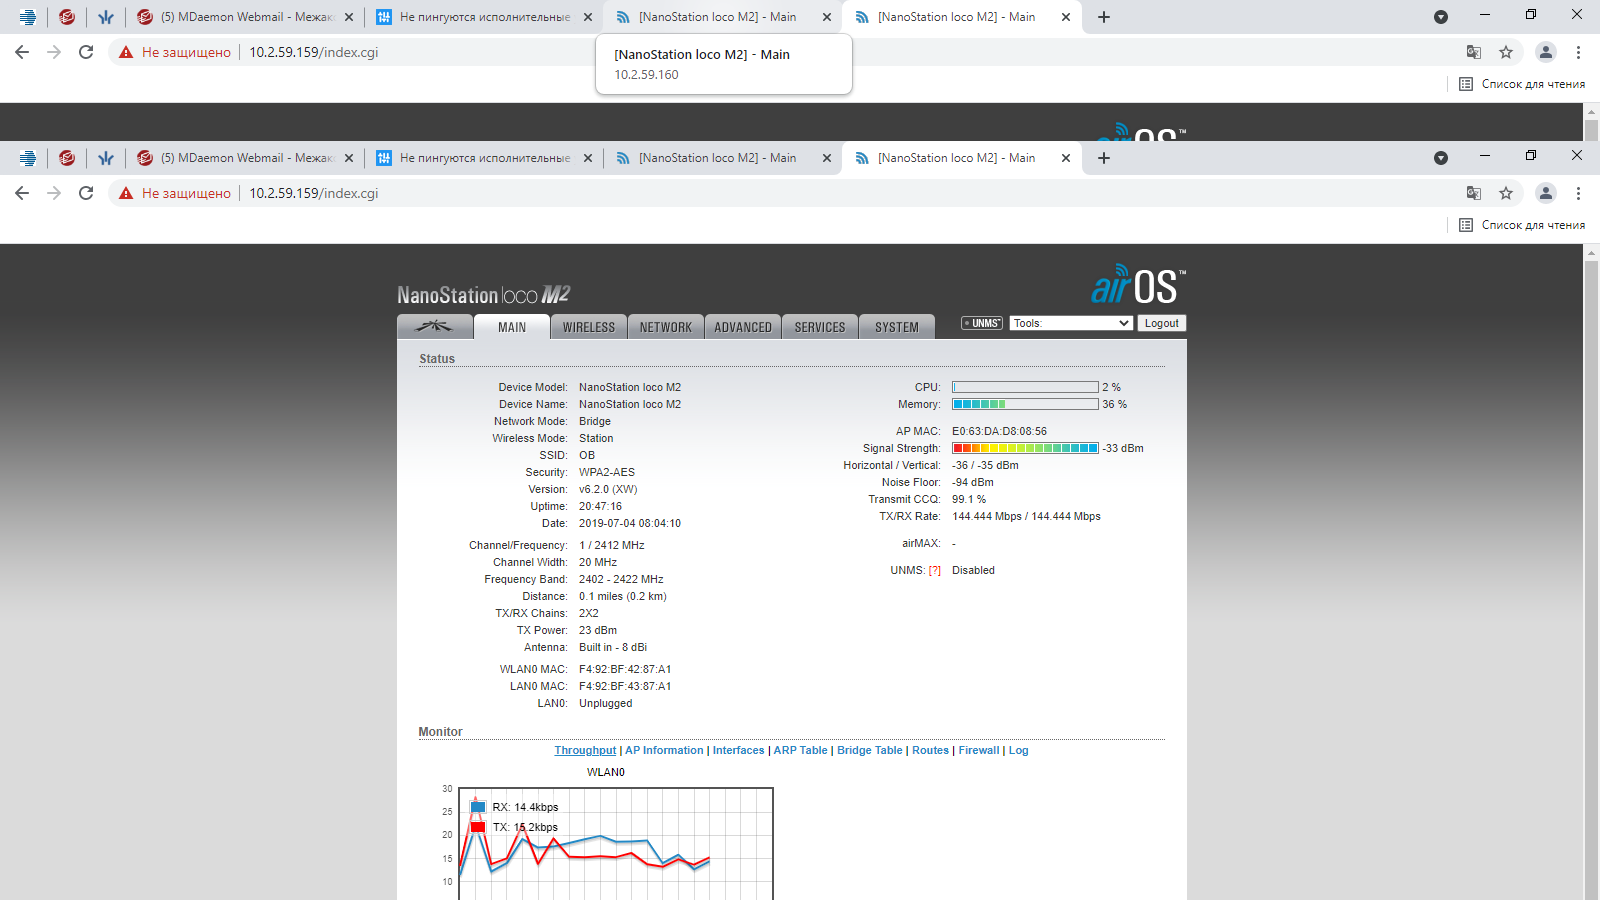Open the System tab

pyautogui.click(x=896, y=327)
